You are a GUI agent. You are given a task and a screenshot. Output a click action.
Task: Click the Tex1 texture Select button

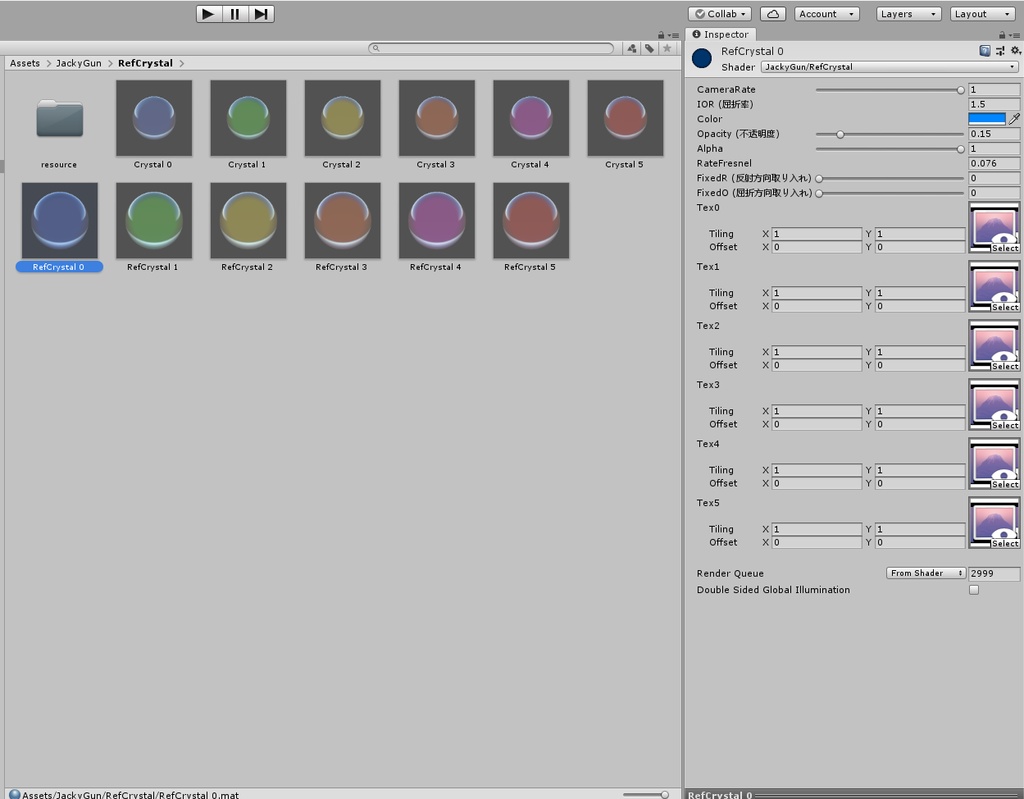coord(1004,307)
